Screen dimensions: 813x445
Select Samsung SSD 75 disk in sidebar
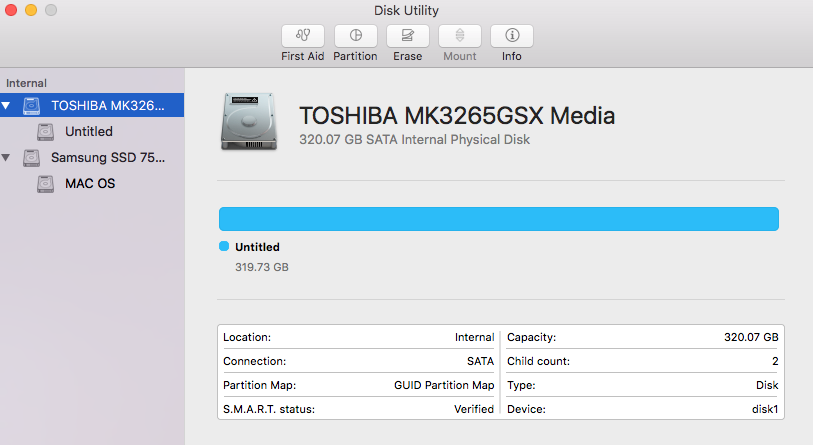coord(108,158)
